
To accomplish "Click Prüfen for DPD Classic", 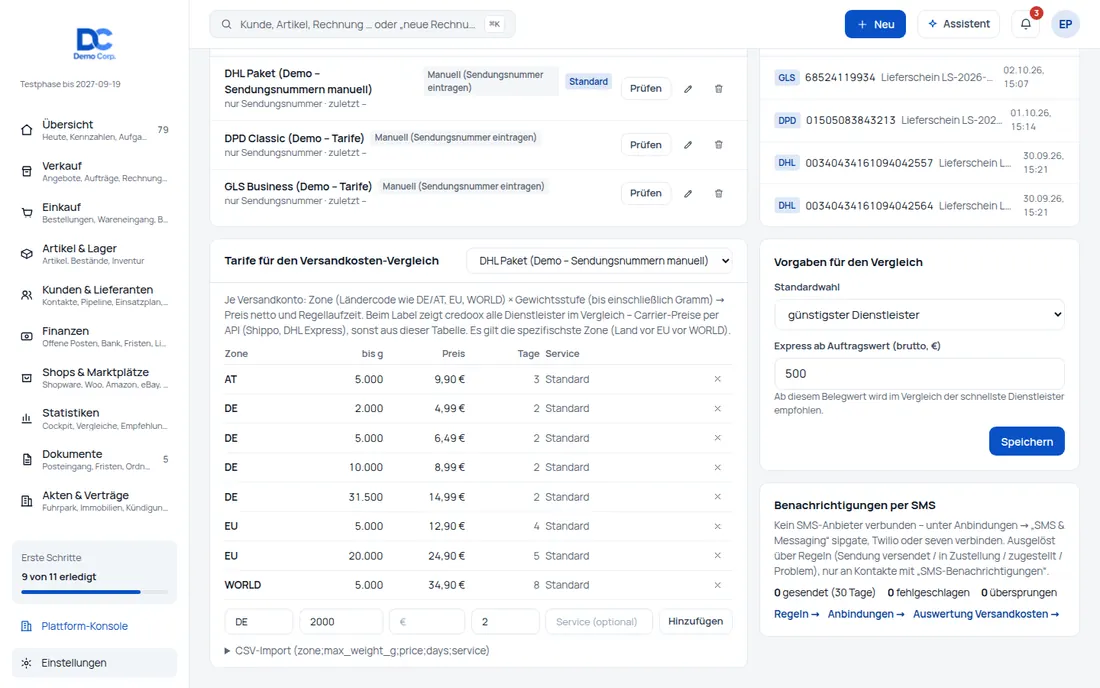I will pyautogui.click(x=645, y=145).
